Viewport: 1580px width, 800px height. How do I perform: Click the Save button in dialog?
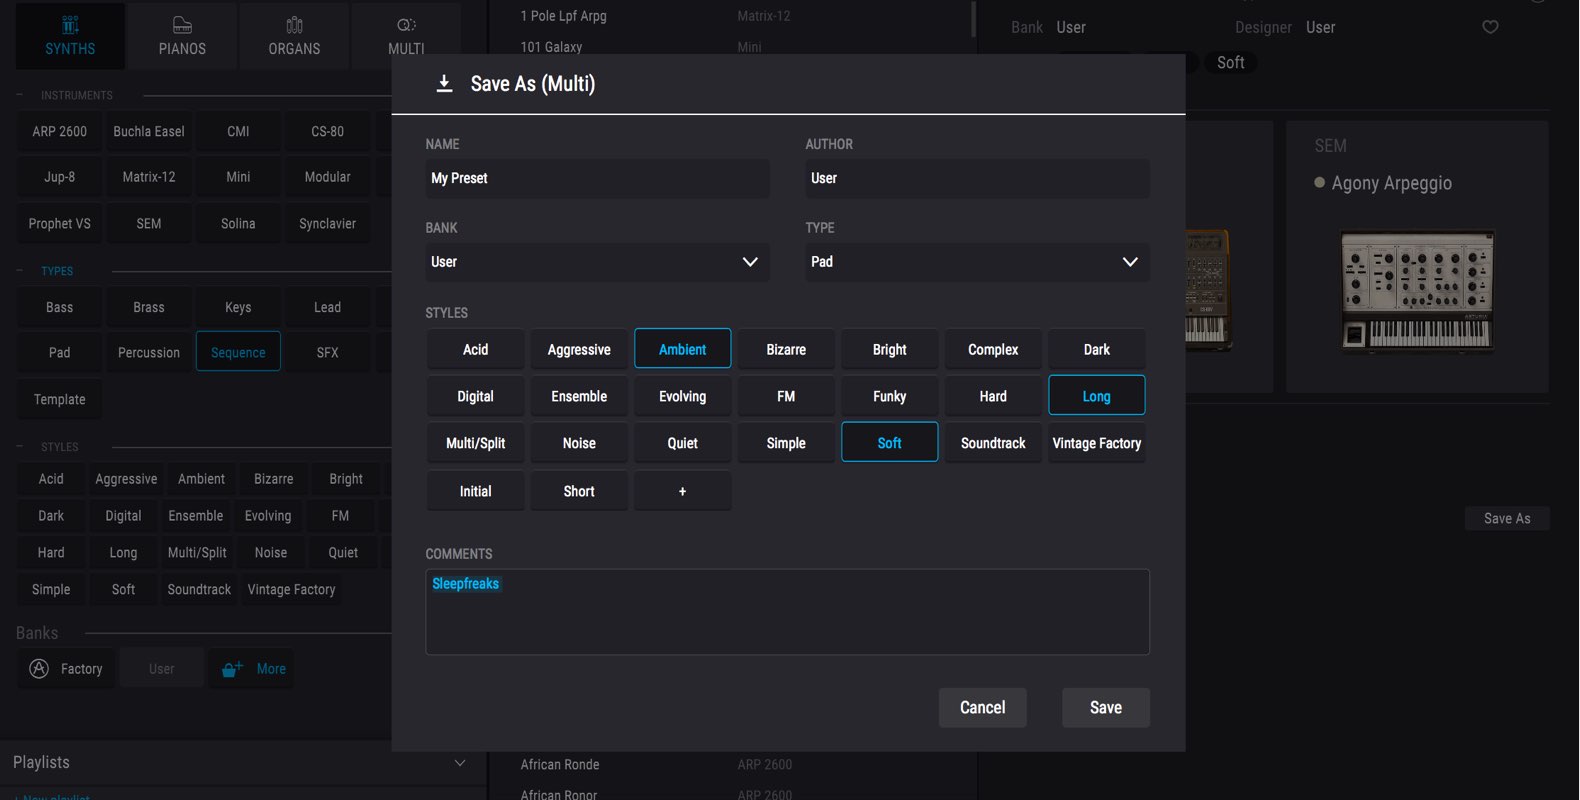tap(1106, 708)
